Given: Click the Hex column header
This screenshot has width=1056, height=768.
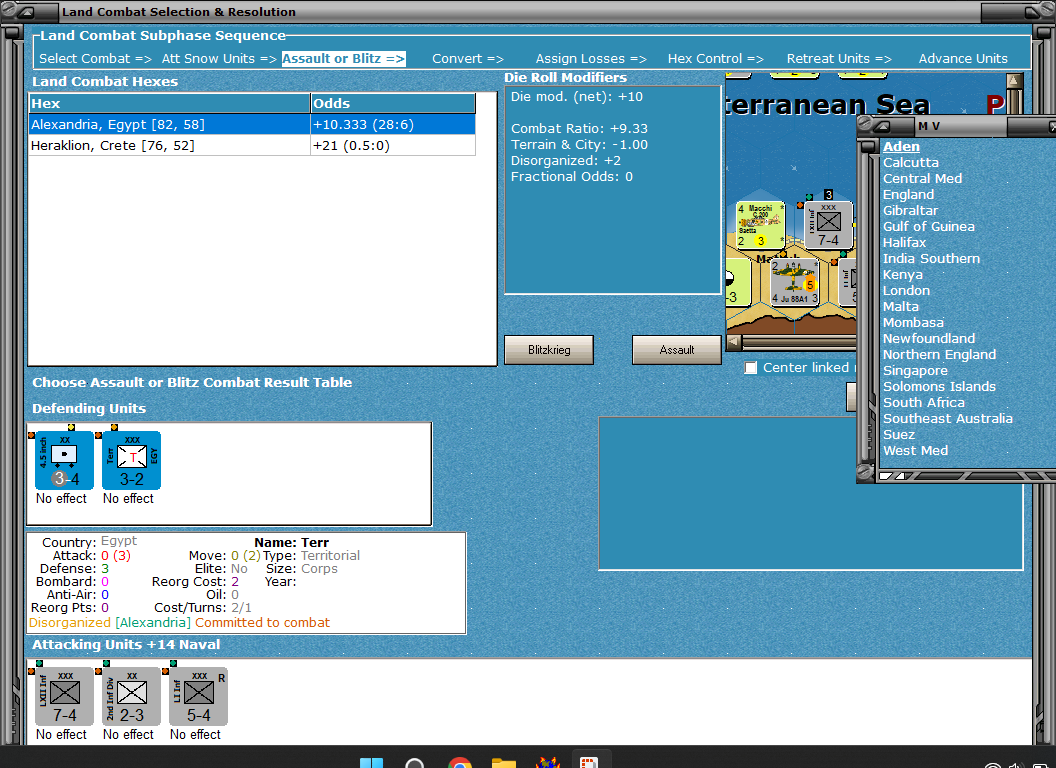Looking at the screenshot, I should [x=169, y=103].
